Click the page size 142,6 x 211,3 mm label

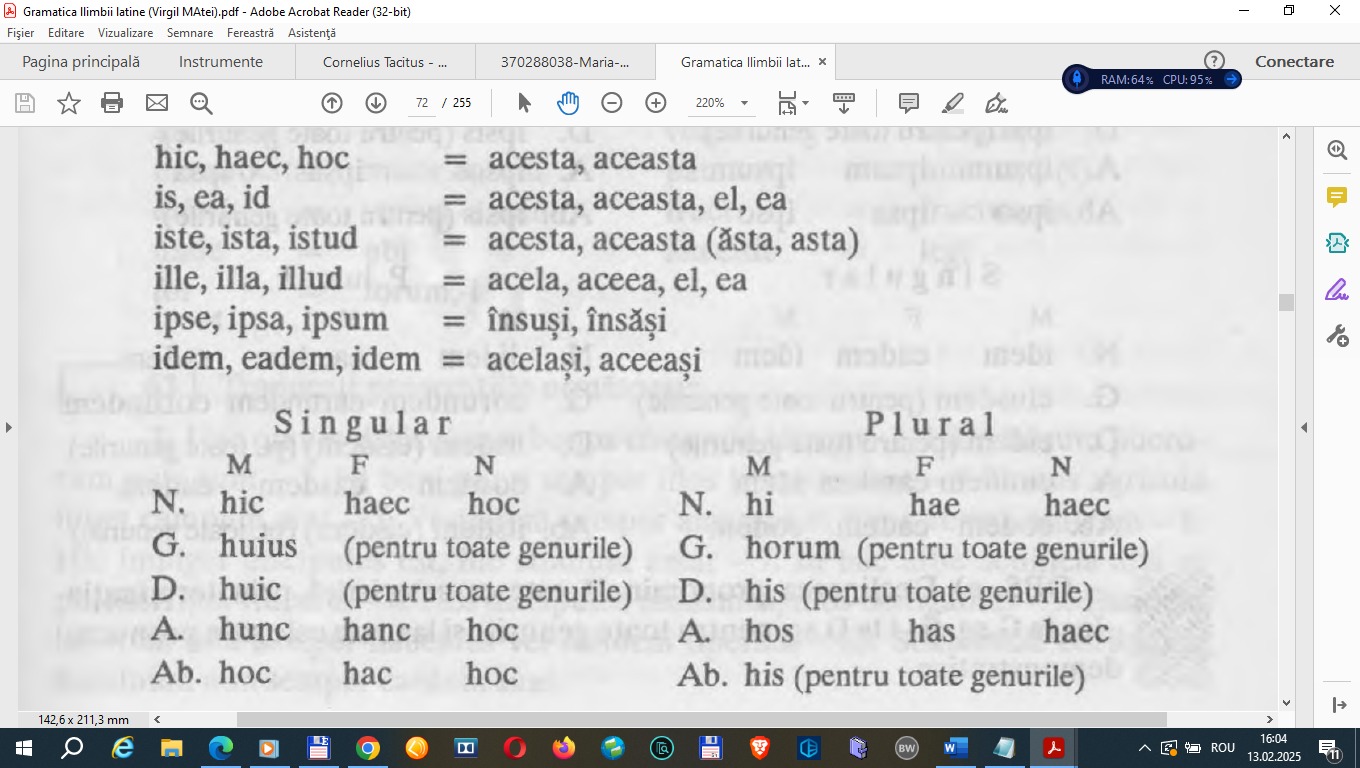tap(84, 719)
